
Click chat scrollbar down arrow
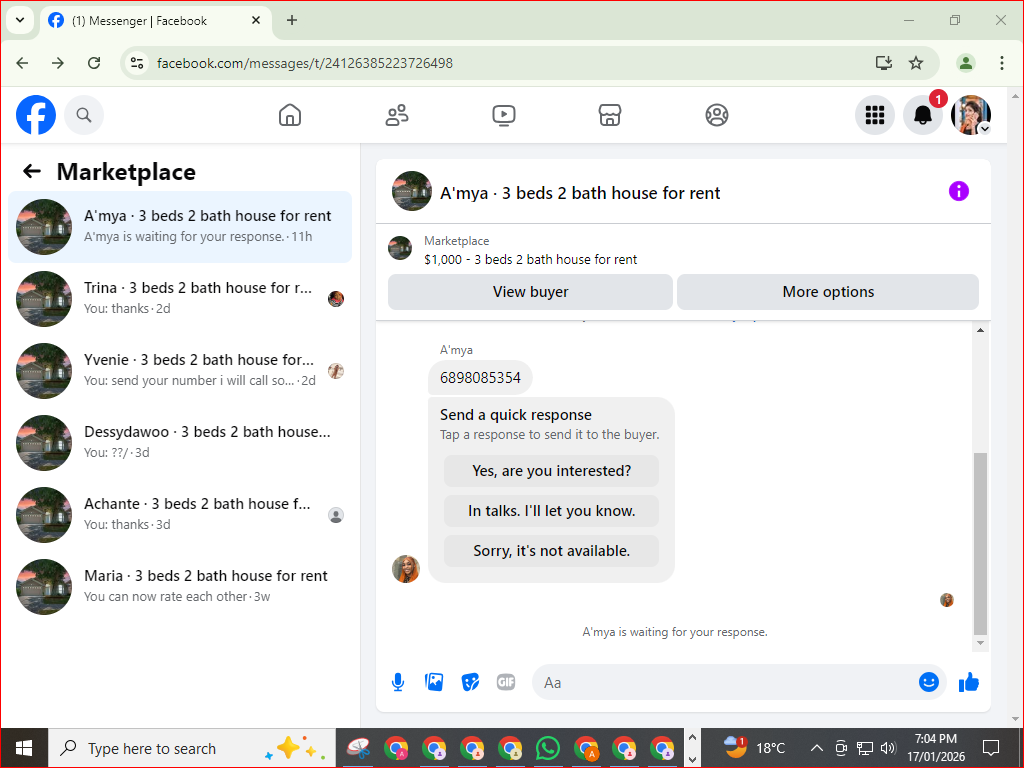click(980, 643)
